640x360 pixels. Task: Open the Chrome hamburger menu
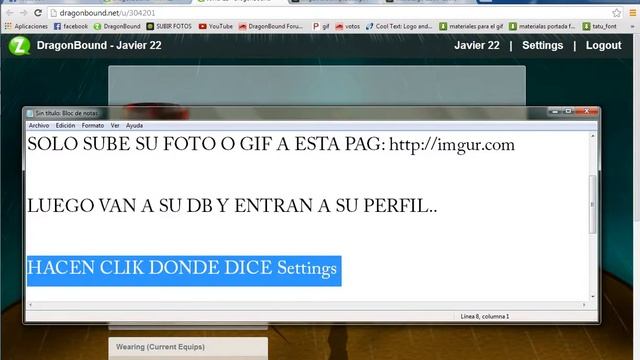[x=632, y=13]
